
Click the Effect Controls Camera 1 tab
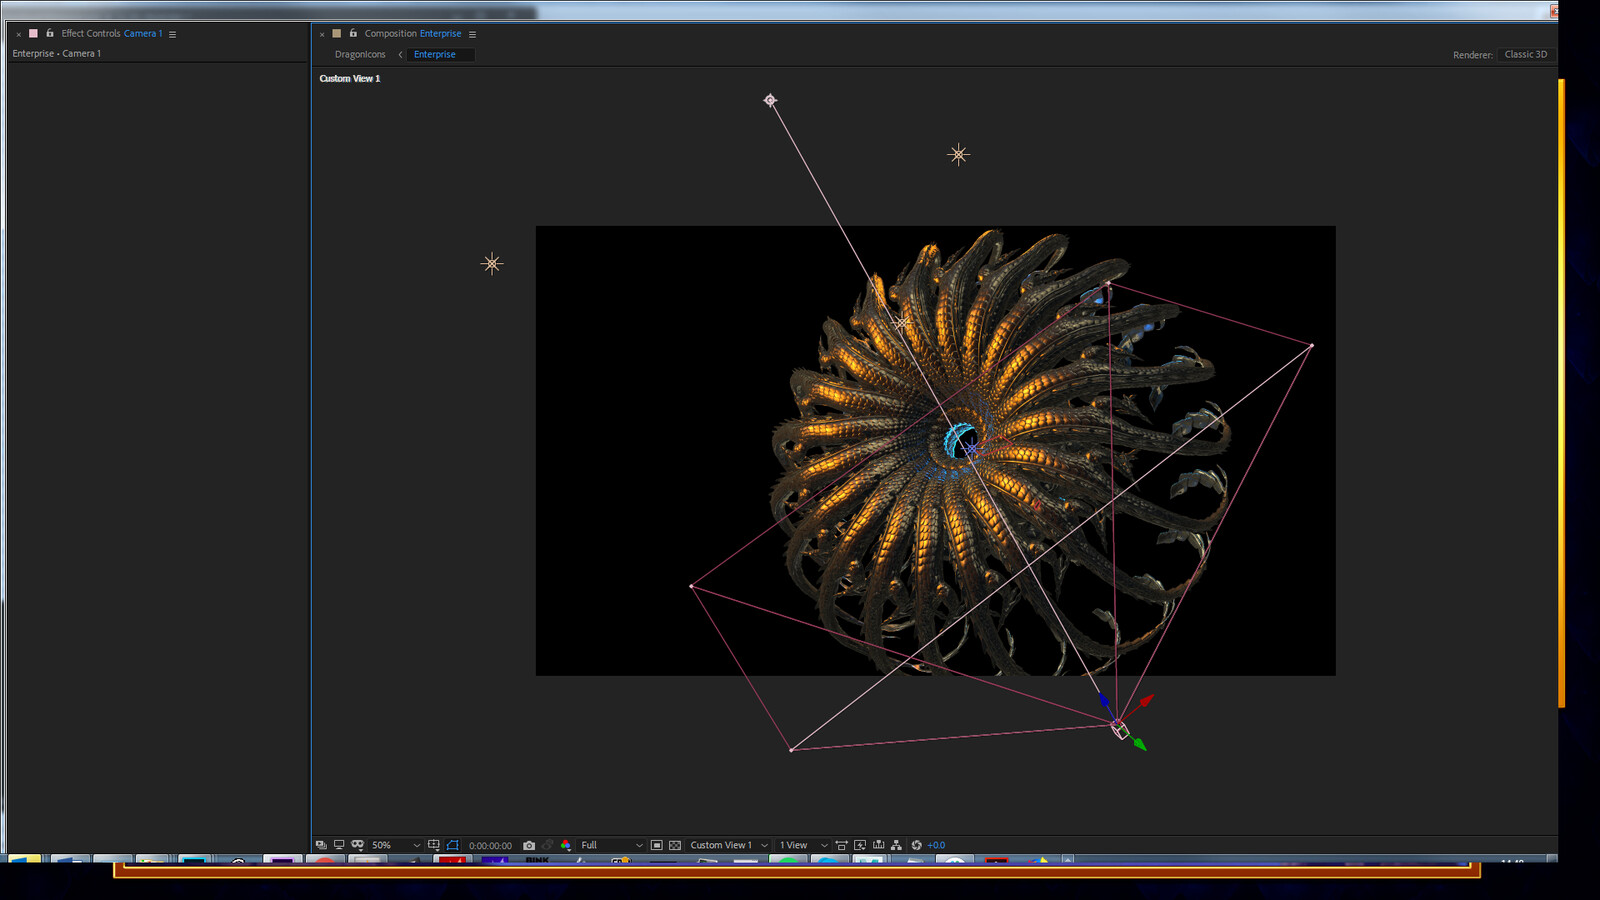coord(111,33)
